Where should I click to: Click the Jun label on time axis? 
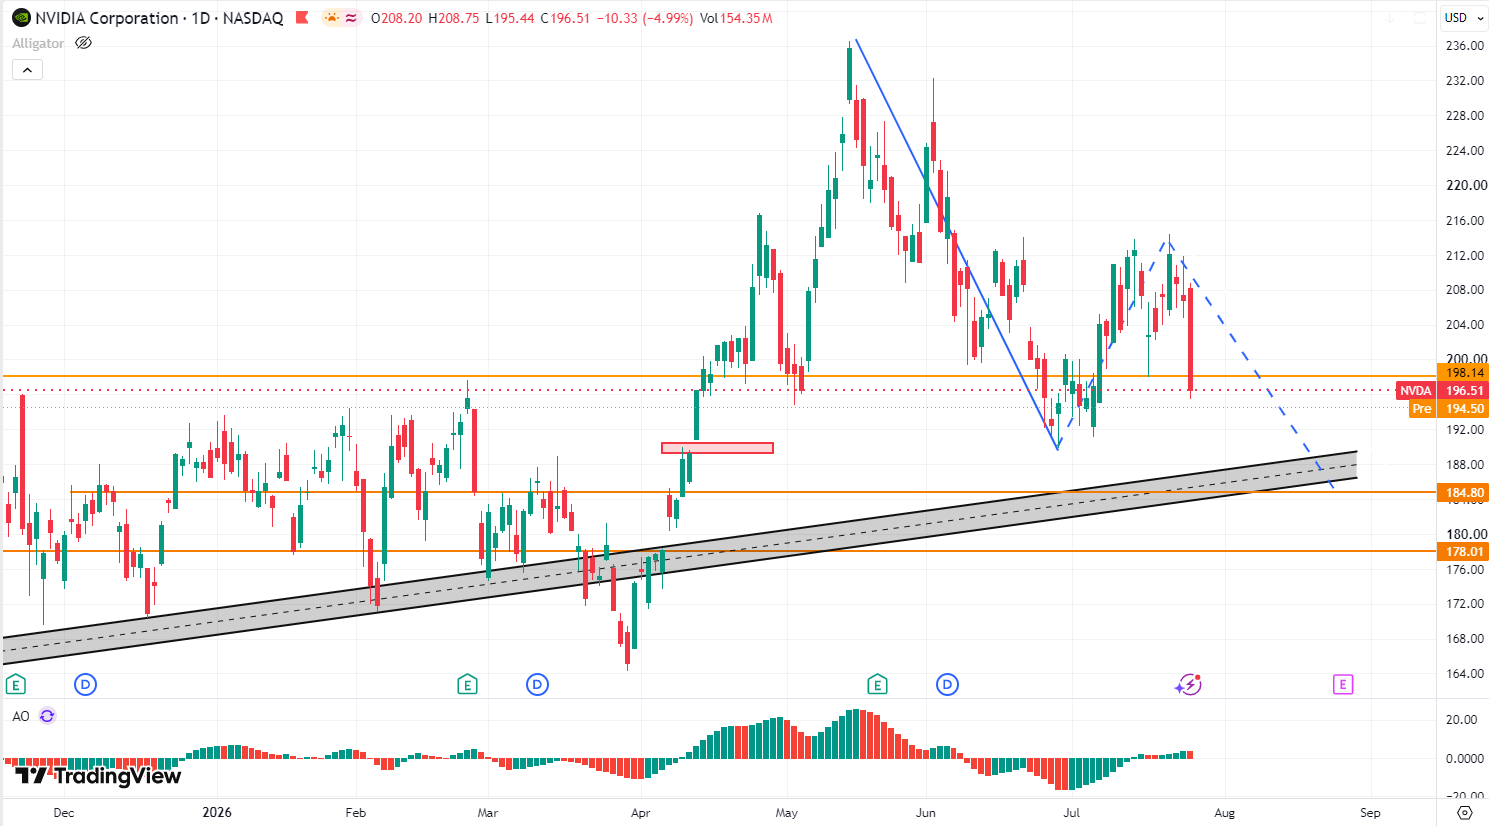point(926,812)
